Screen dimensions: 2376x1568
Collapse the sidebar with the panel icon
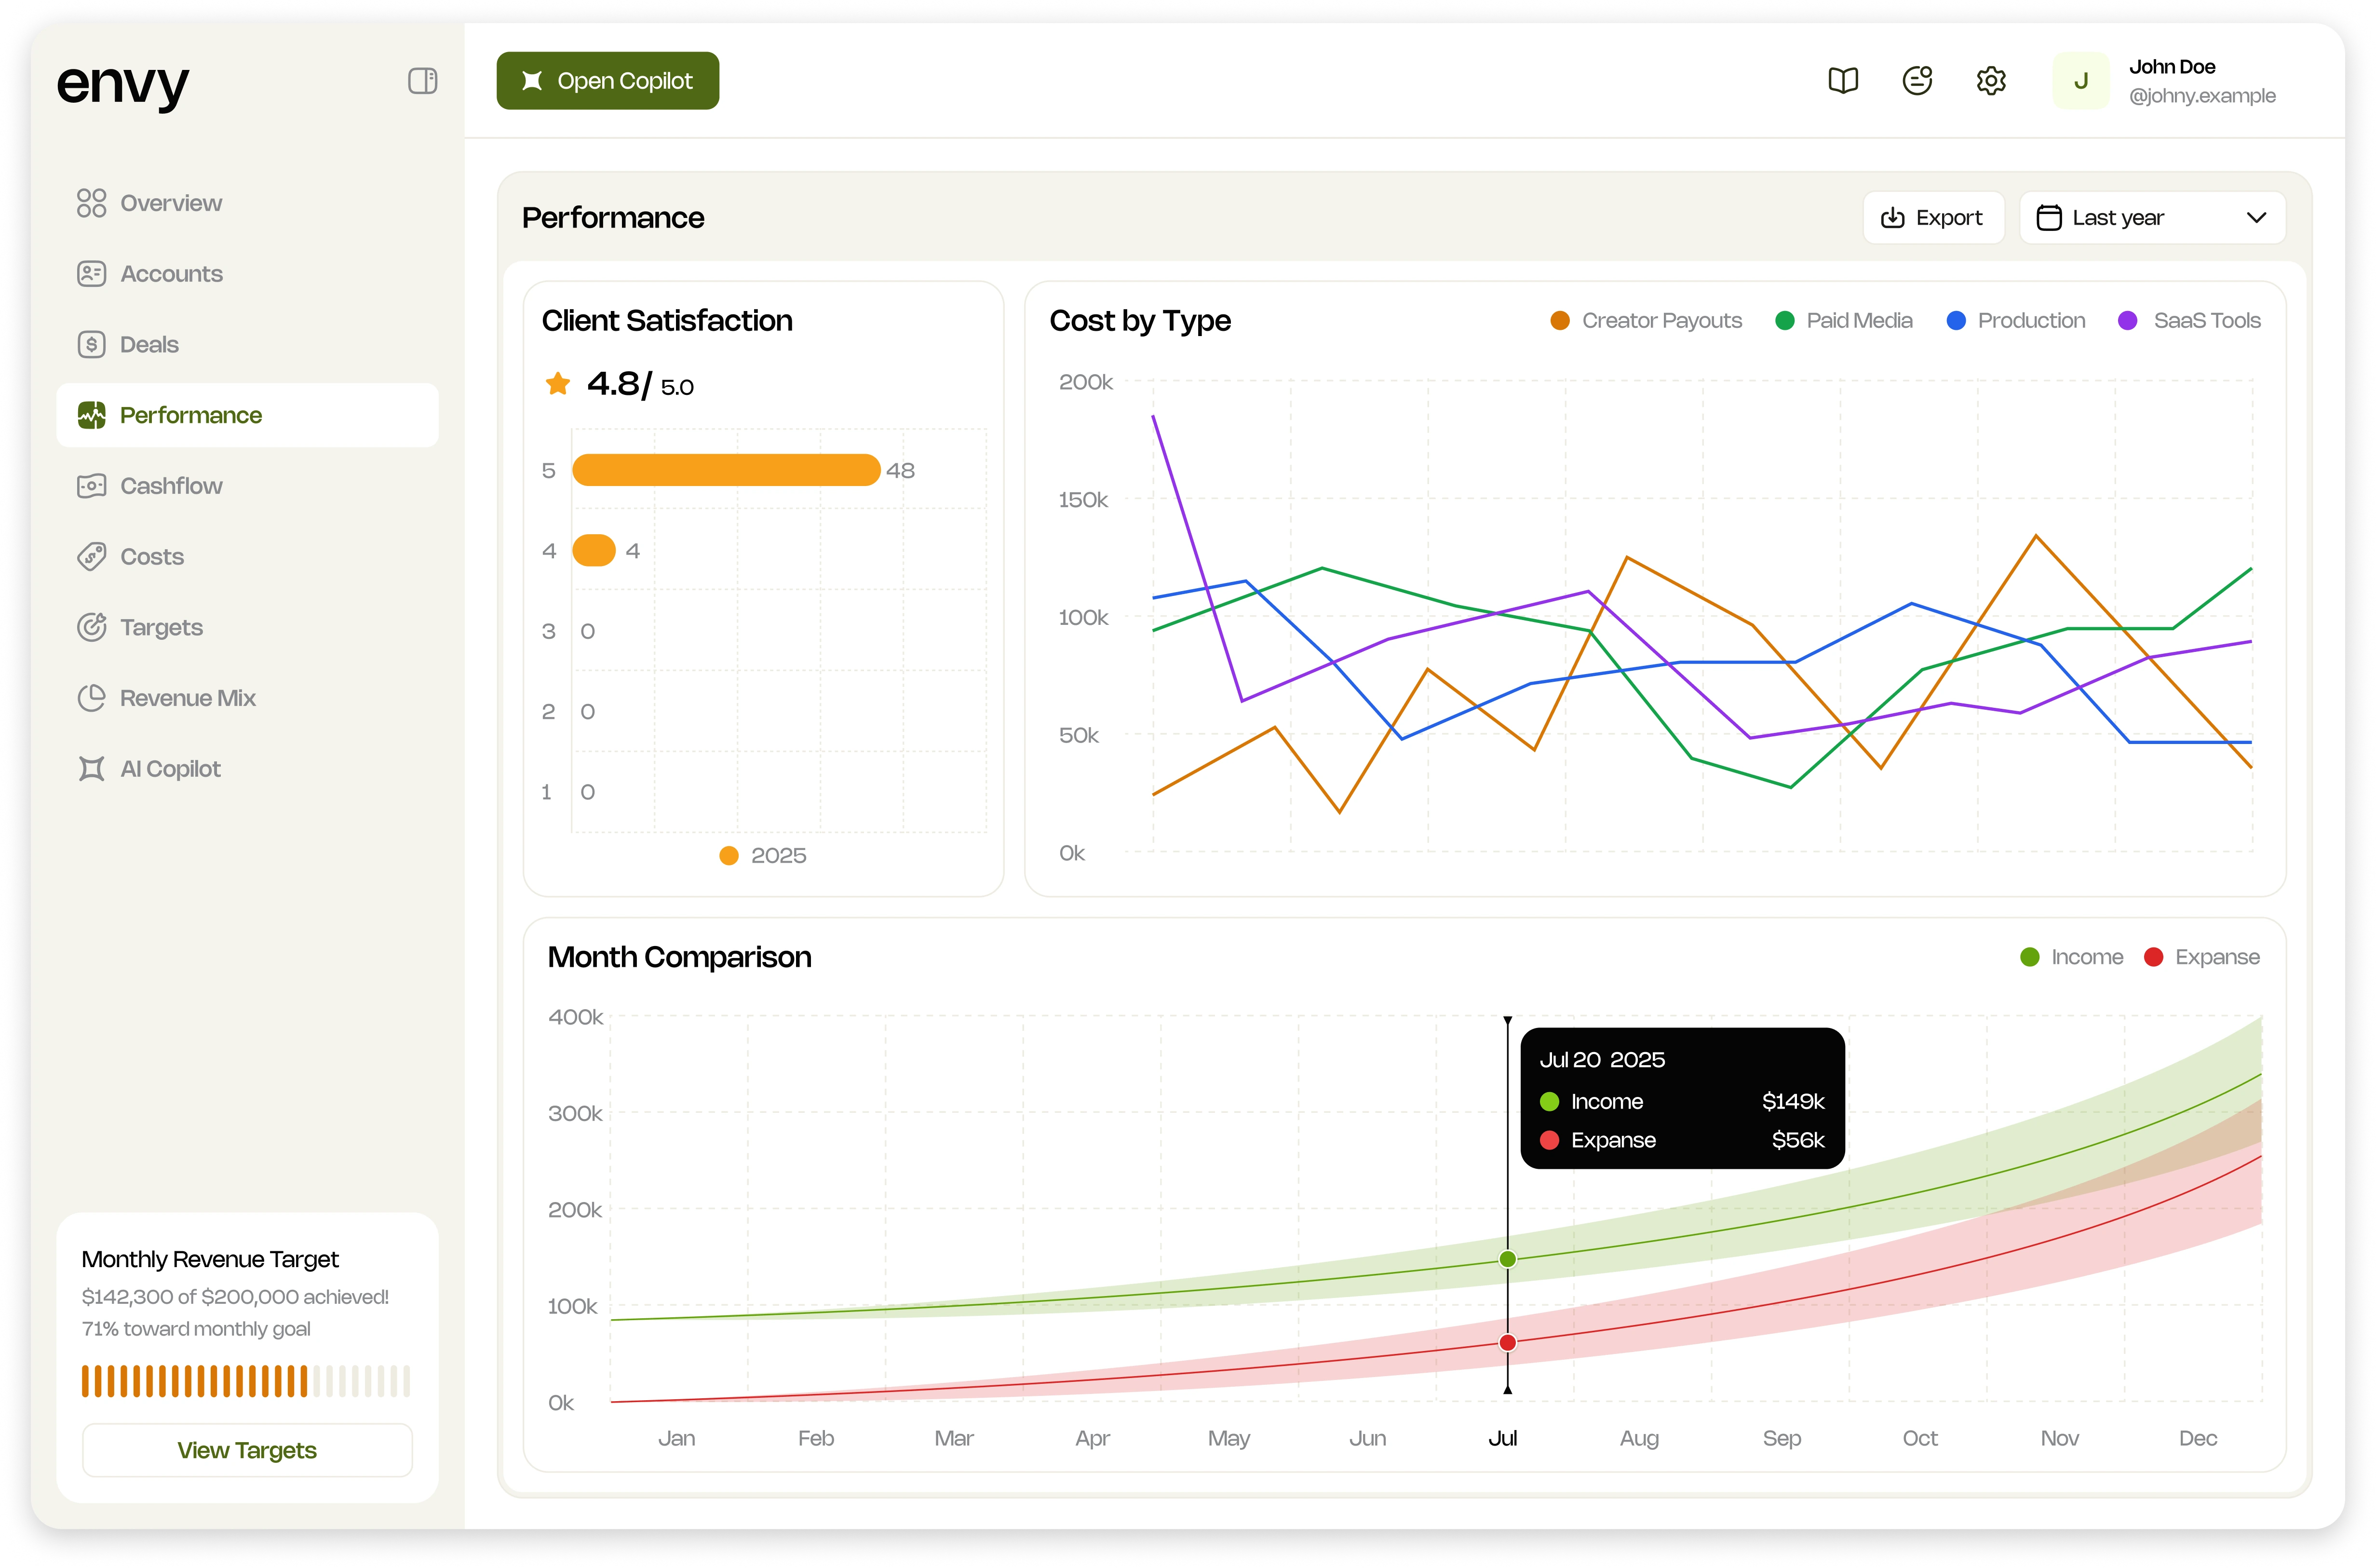click(422, 81)
